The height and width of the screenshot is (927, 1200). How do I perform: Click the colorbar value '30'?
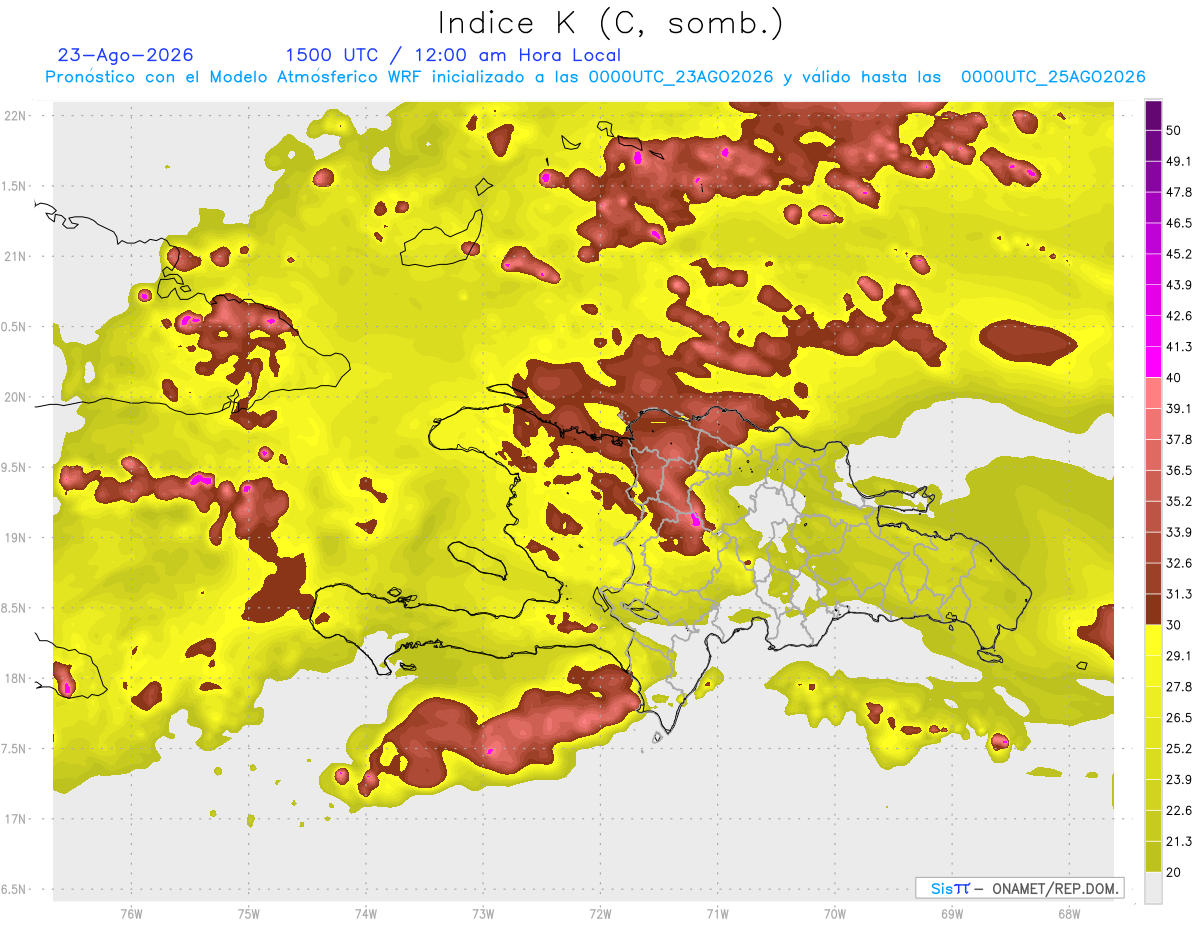pos(1174,625)
